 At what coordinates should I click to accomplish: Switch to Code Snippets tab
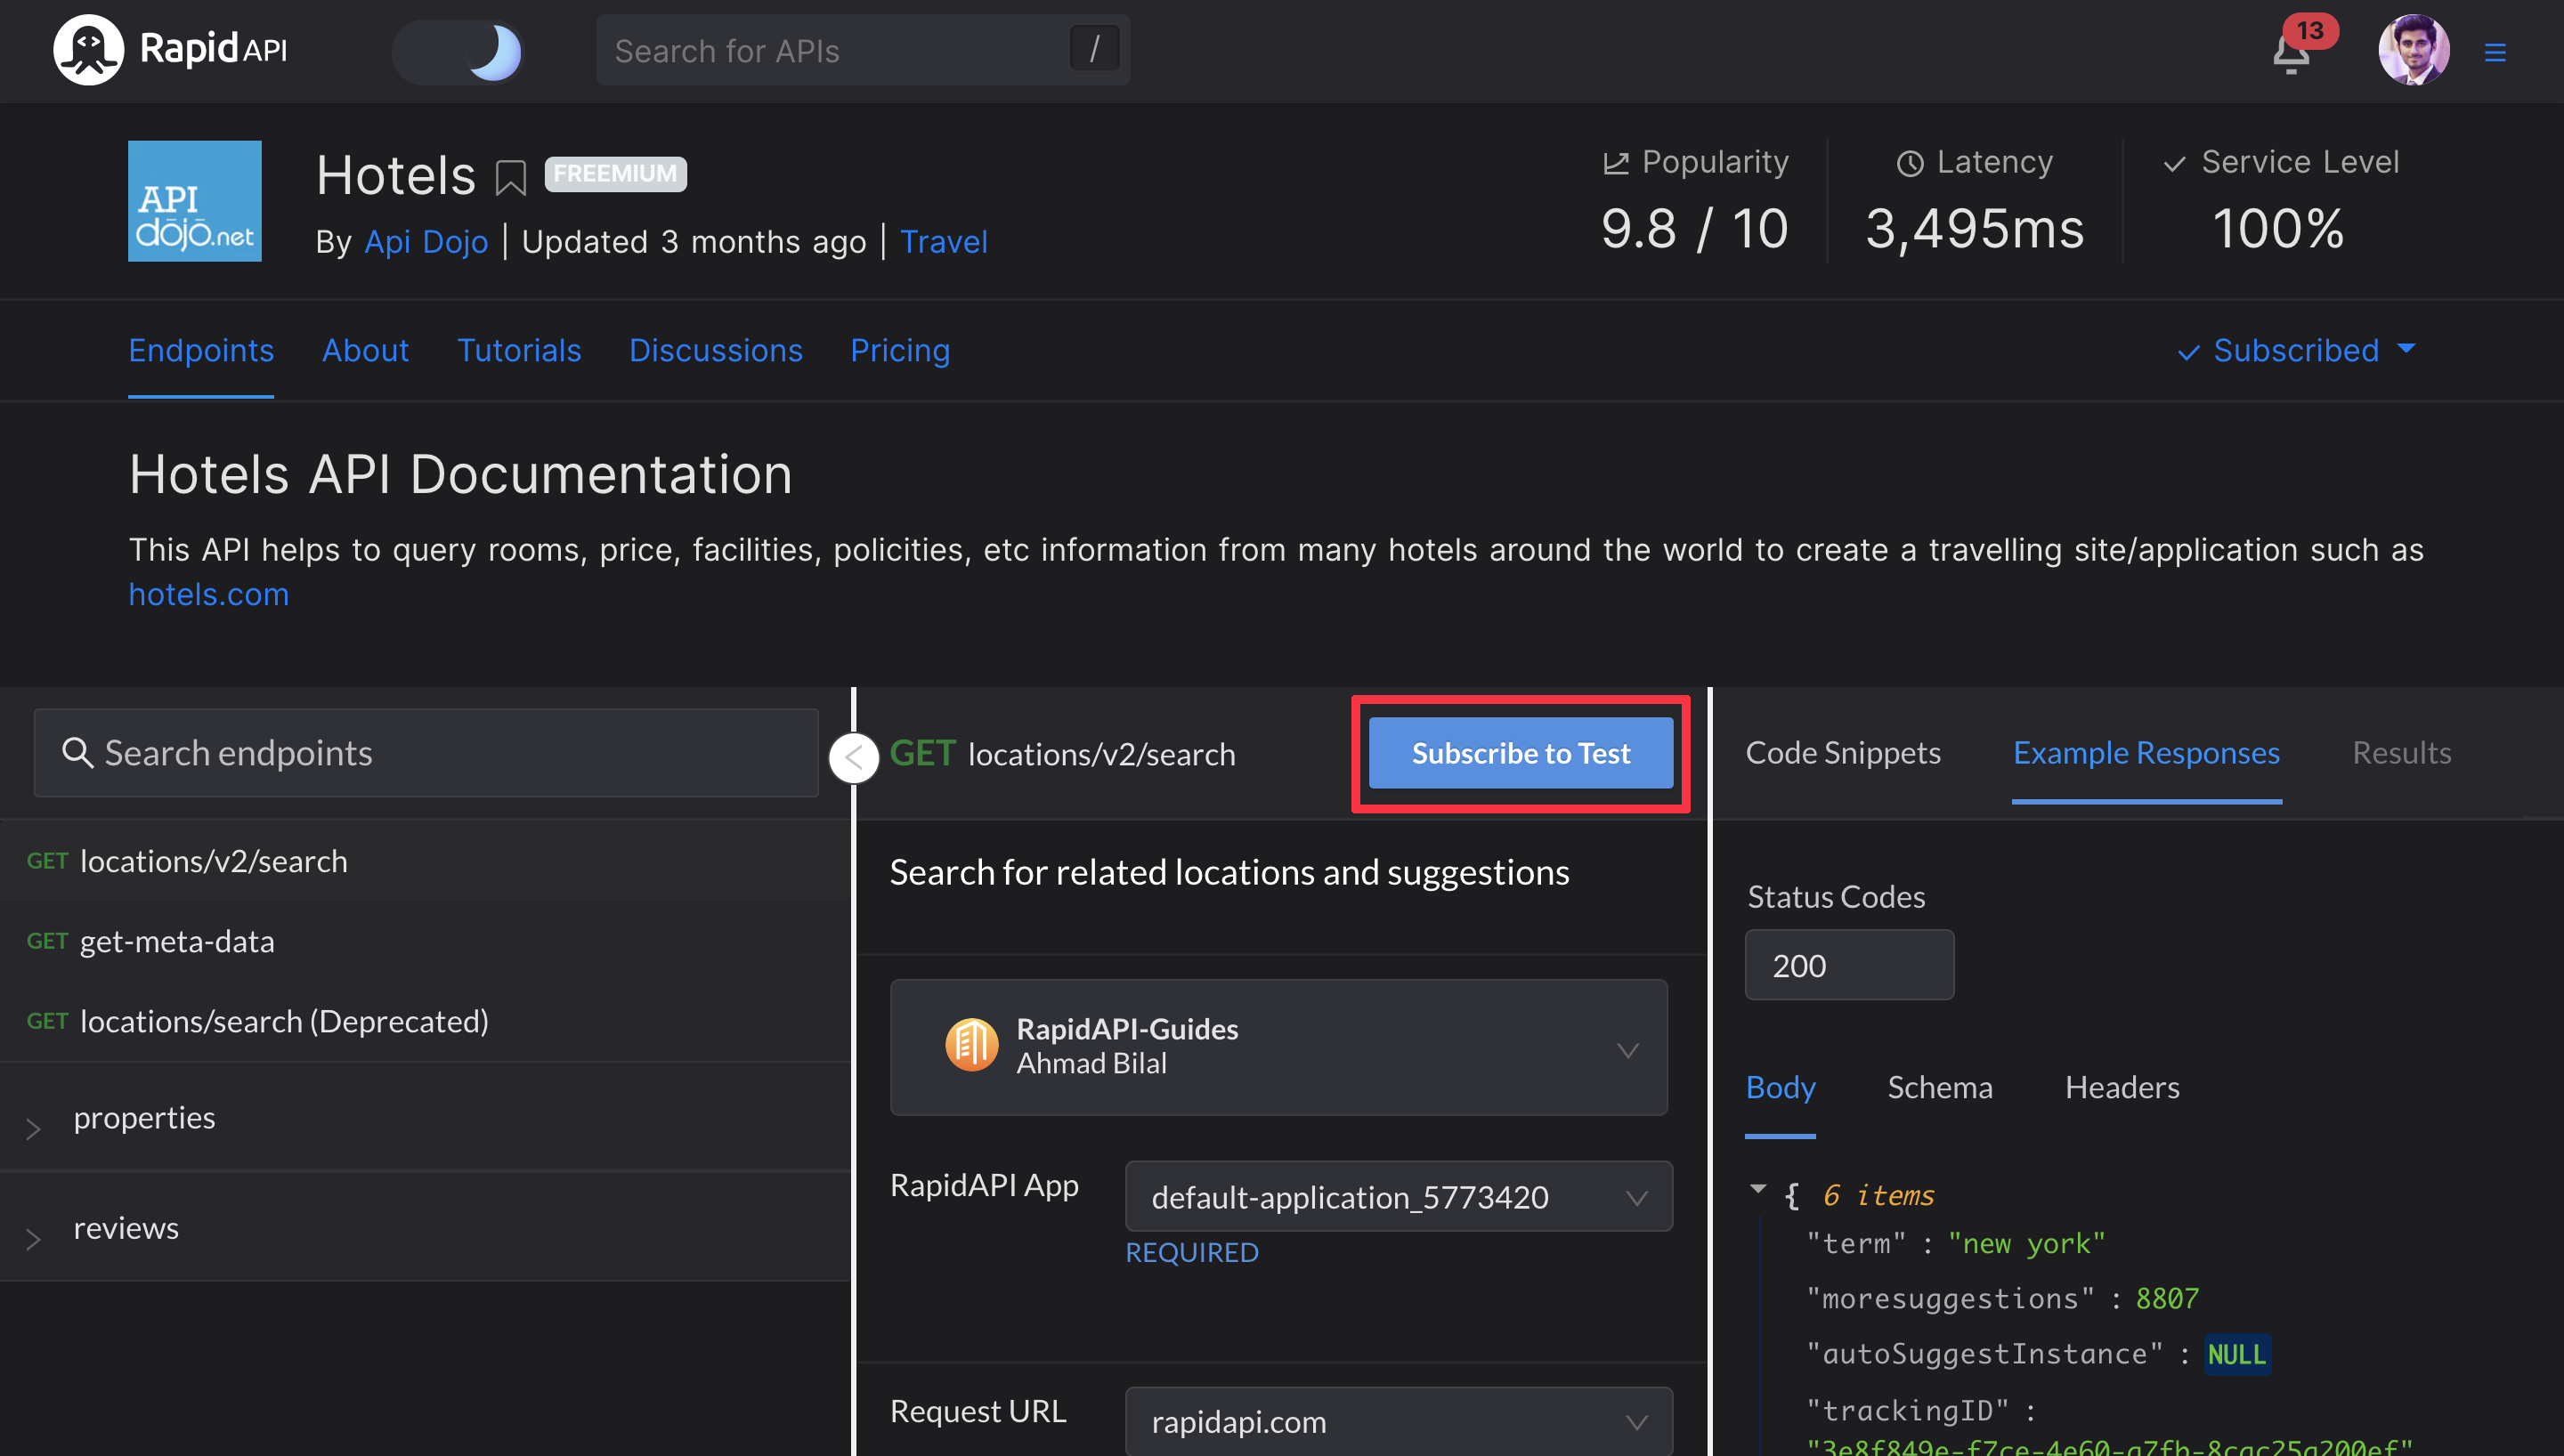[1842, 753]
